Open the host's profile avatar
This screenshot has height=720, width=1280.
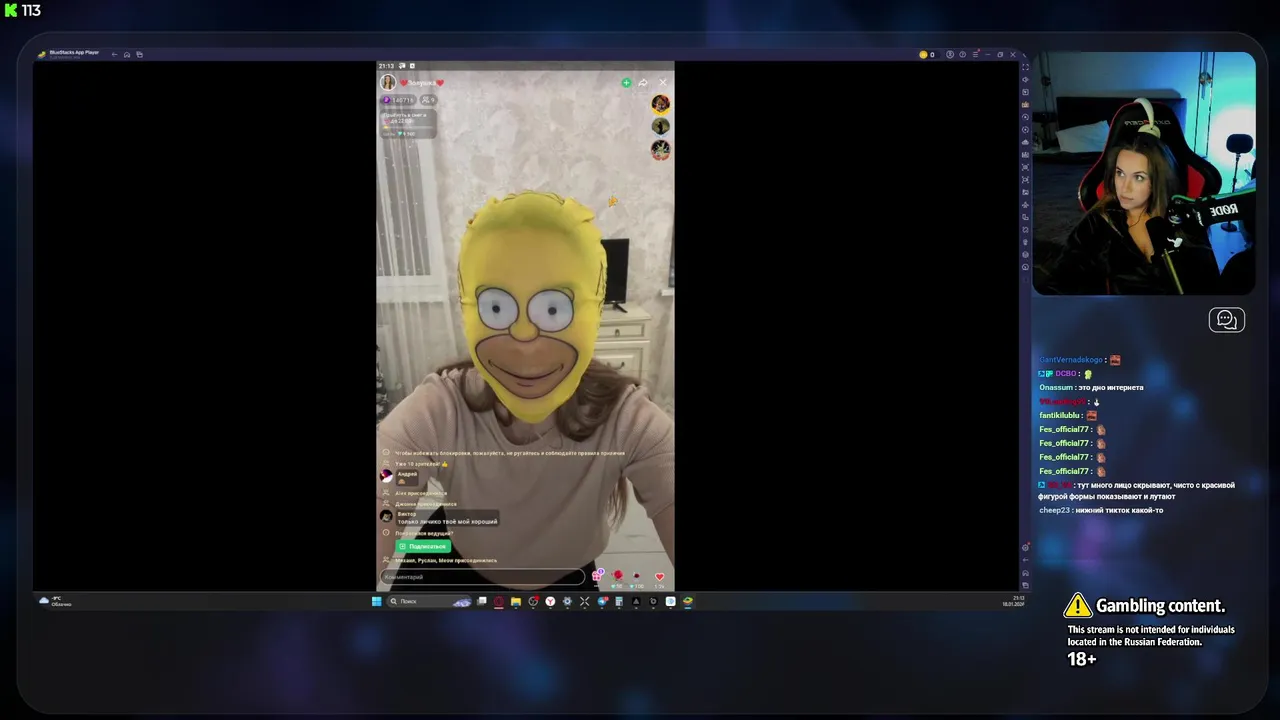388,83
